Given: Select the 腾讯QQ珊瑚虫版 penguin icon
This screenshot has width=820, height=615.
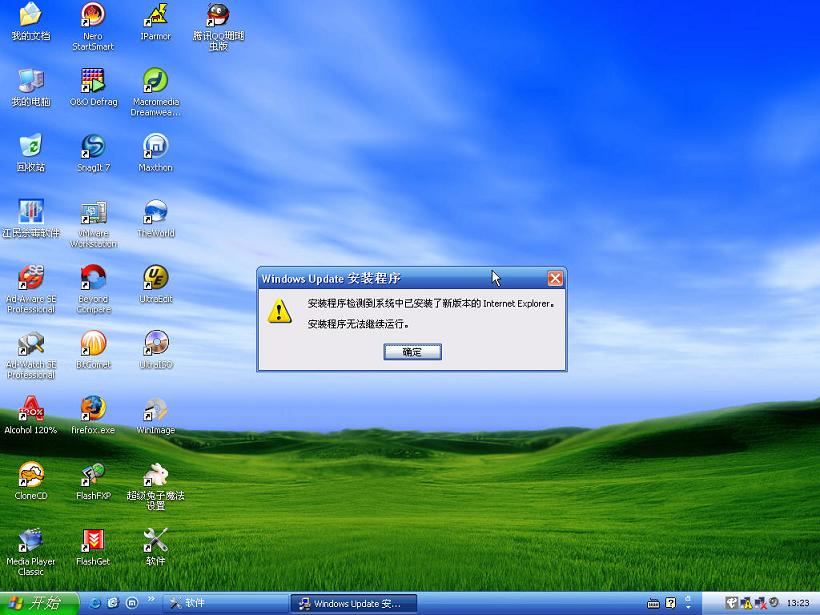Looking at the screenshot, I should tap(219, 26).
